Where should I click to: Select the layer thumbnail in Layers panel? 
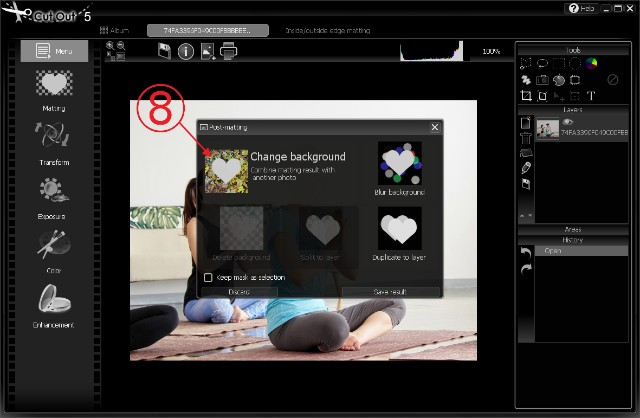click(548, 127)
